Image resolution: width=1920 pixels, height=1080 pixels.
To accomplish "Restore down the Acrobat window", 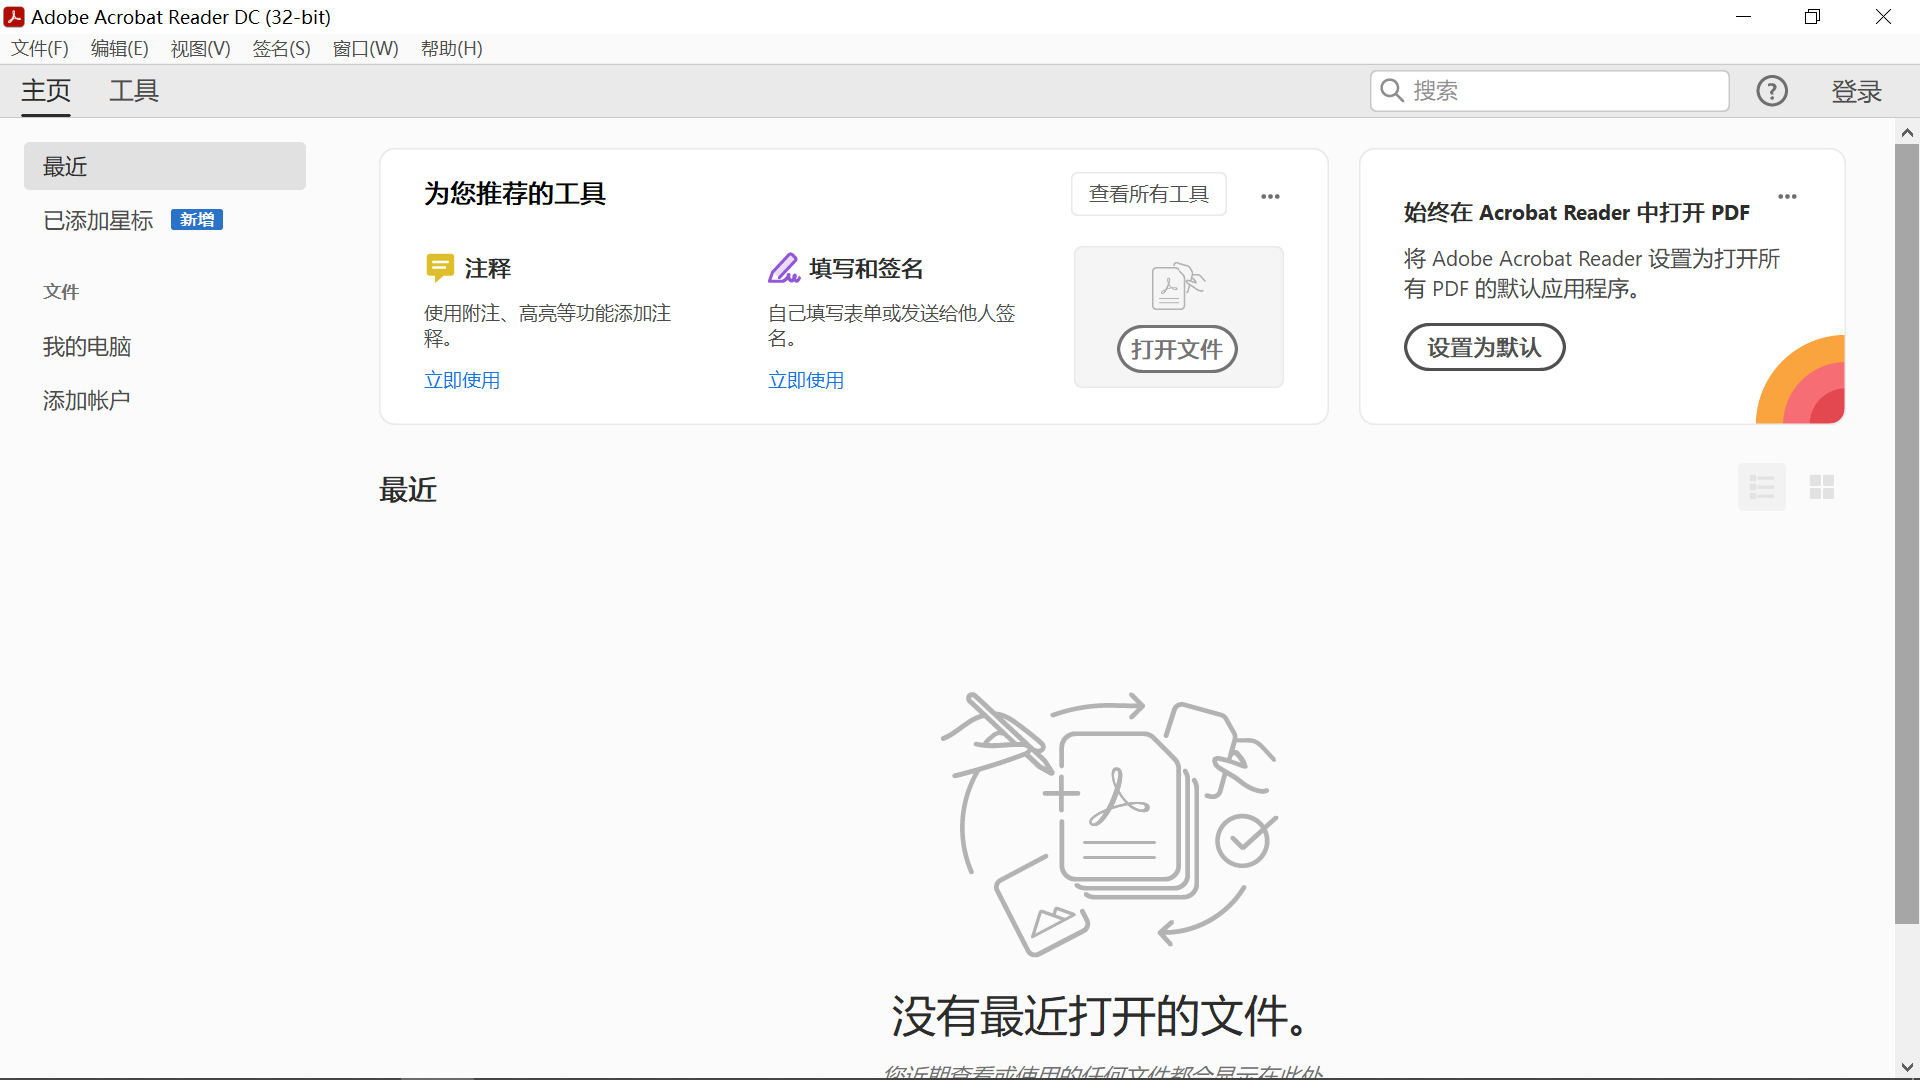I will [x=1812, y=17].
